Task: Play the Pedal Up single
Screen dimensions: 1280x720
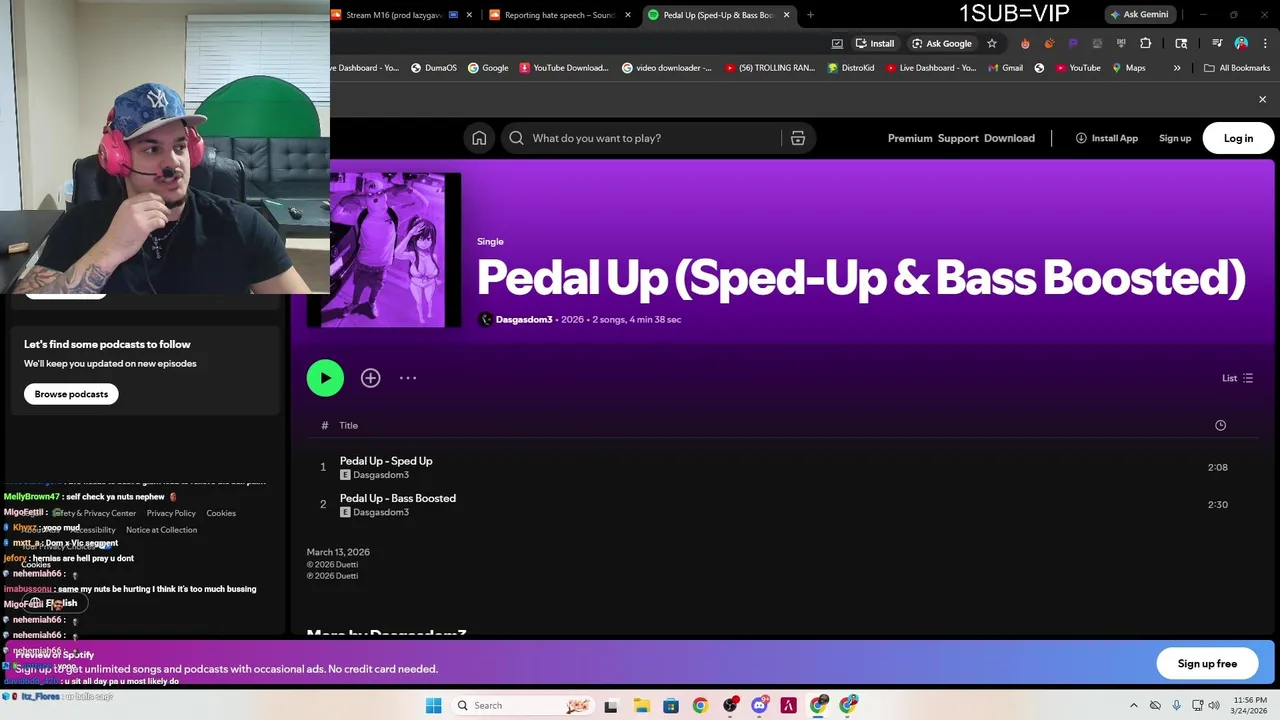Action: click(325, 378)
